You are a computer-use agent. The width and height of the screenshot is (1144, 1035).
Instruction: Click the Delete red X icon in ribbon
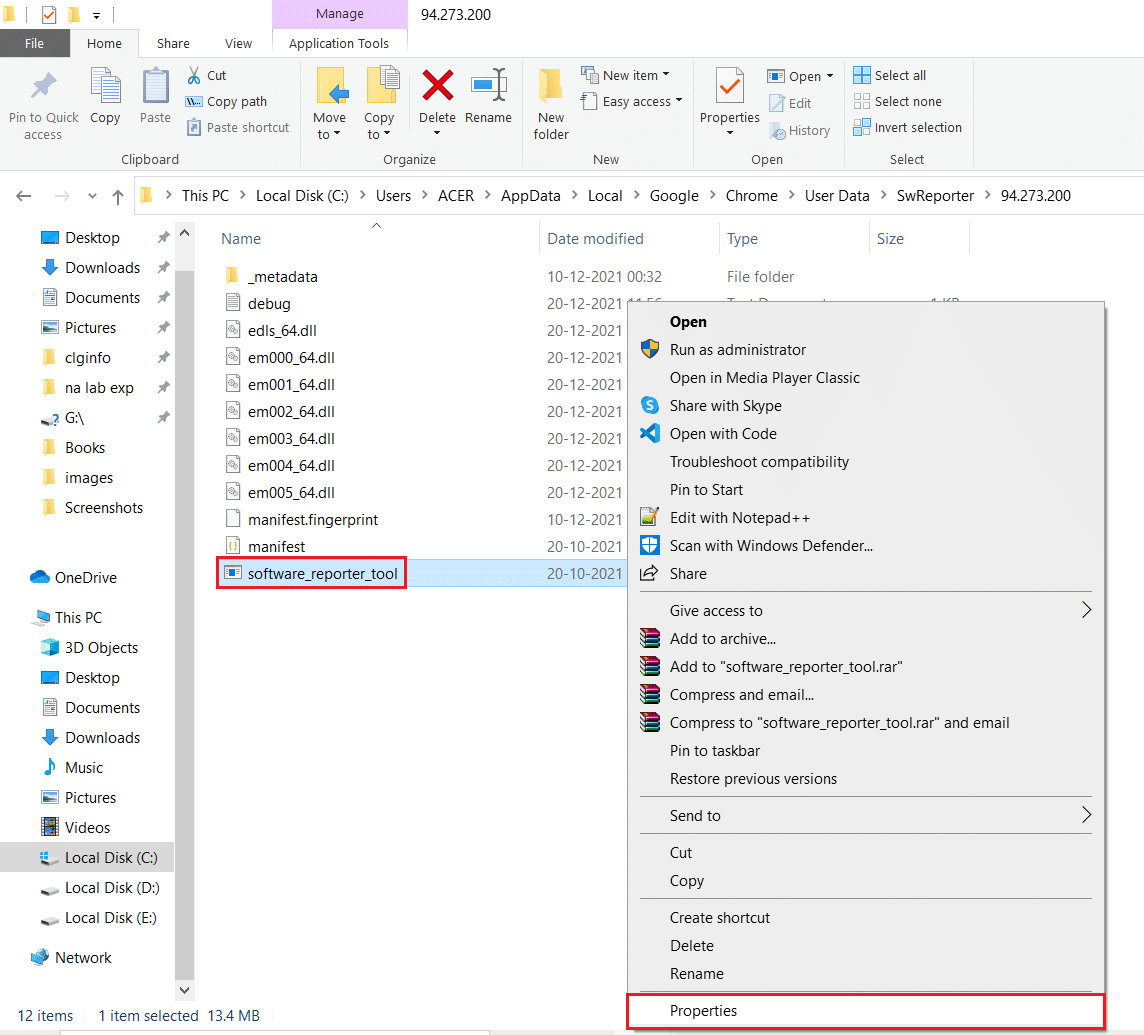coord(437,87)
